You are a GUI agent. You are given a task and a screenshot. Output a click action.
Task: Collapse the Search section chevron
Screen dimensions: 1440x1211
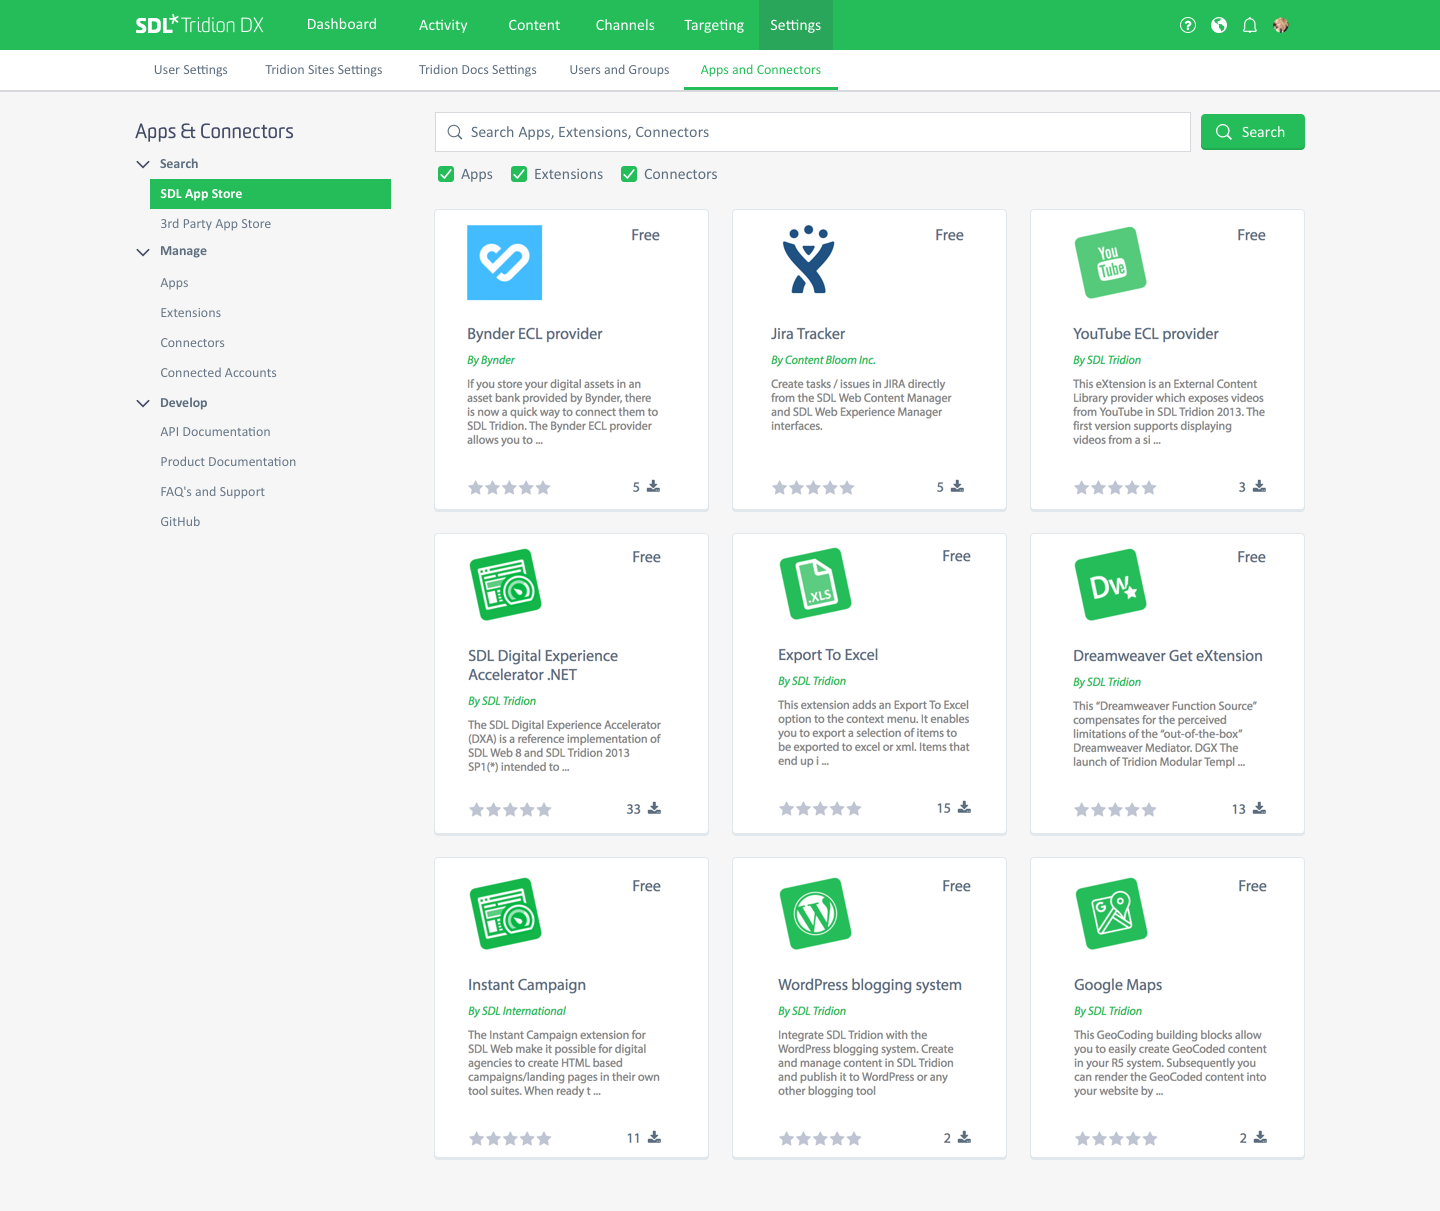coord(143,164)
